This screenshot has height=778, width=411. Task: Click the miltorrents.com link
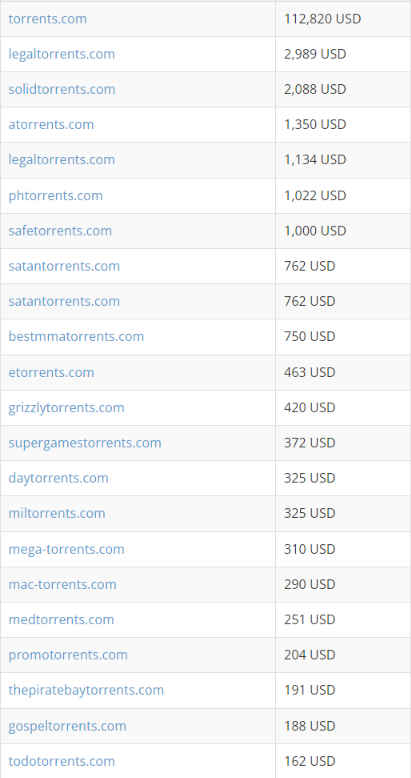[x=57, y=513]
